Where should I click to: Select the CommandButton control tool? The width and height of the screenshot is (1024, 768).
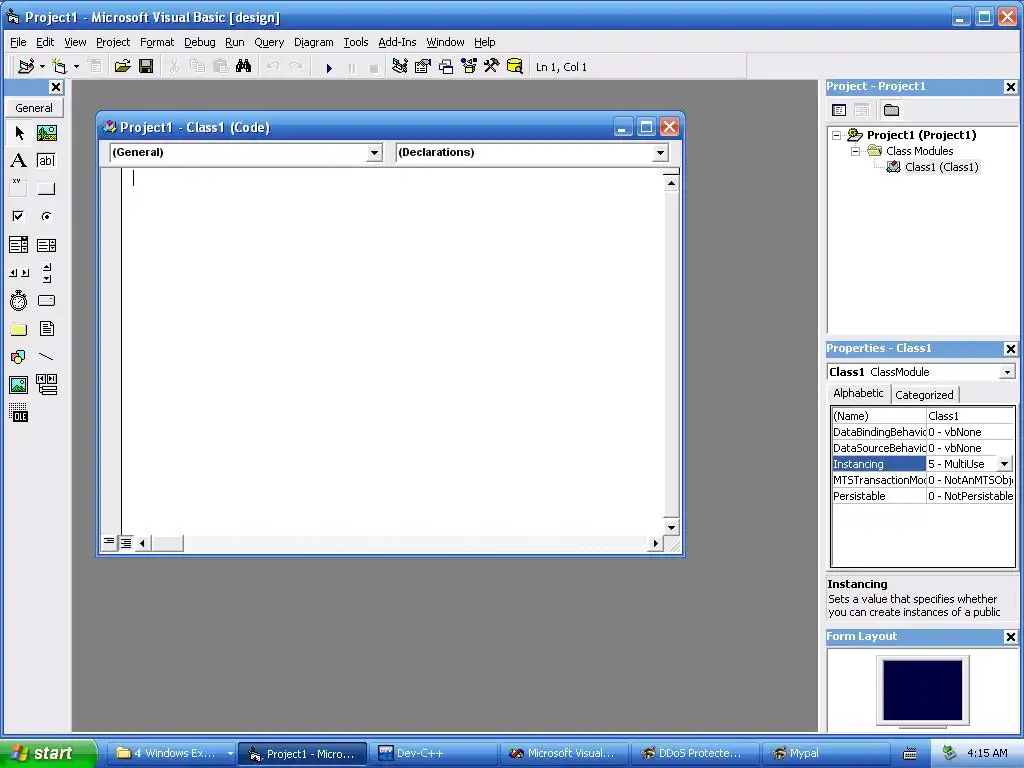46,189
